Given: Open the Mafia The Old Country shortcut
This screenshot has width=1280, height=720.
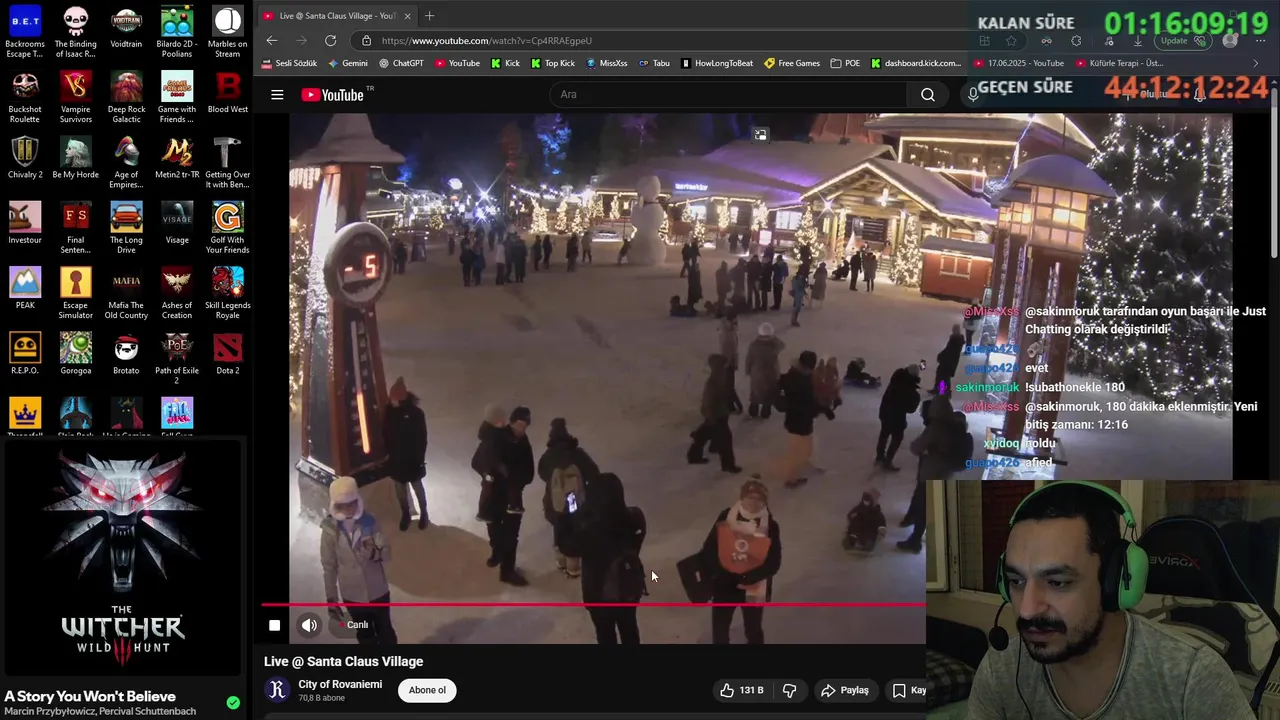Looking at the screenshot, I should (126, 293).
